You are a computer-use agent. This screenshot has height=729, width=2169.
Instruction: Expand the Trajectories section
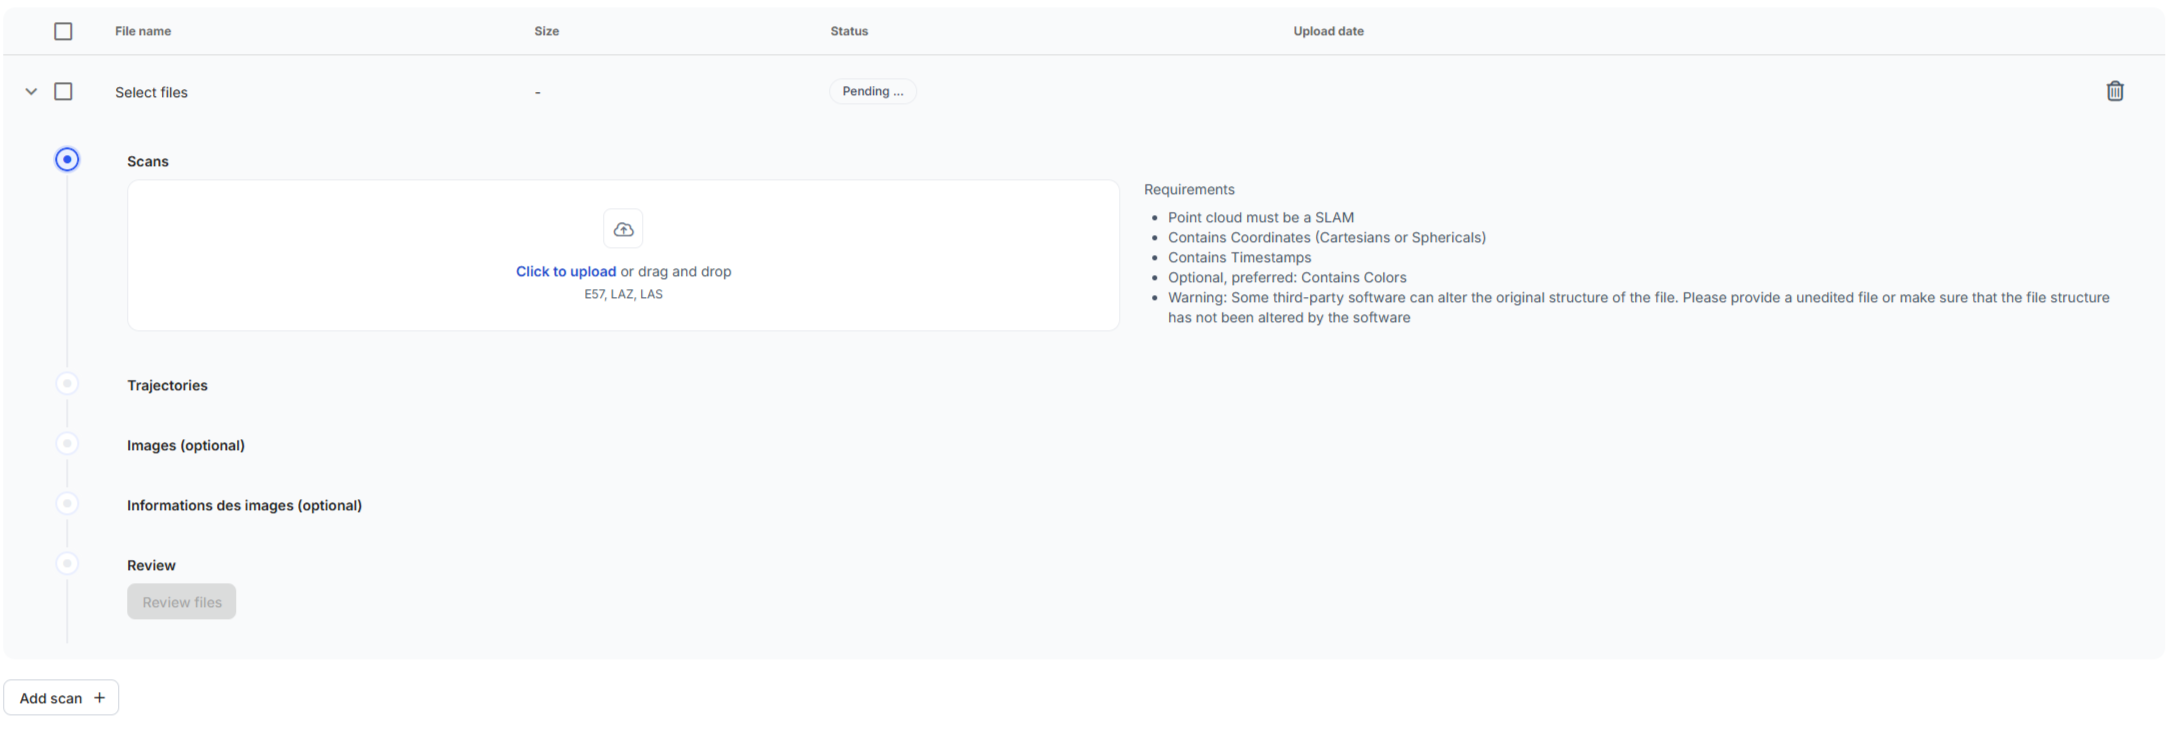point(167,385)
